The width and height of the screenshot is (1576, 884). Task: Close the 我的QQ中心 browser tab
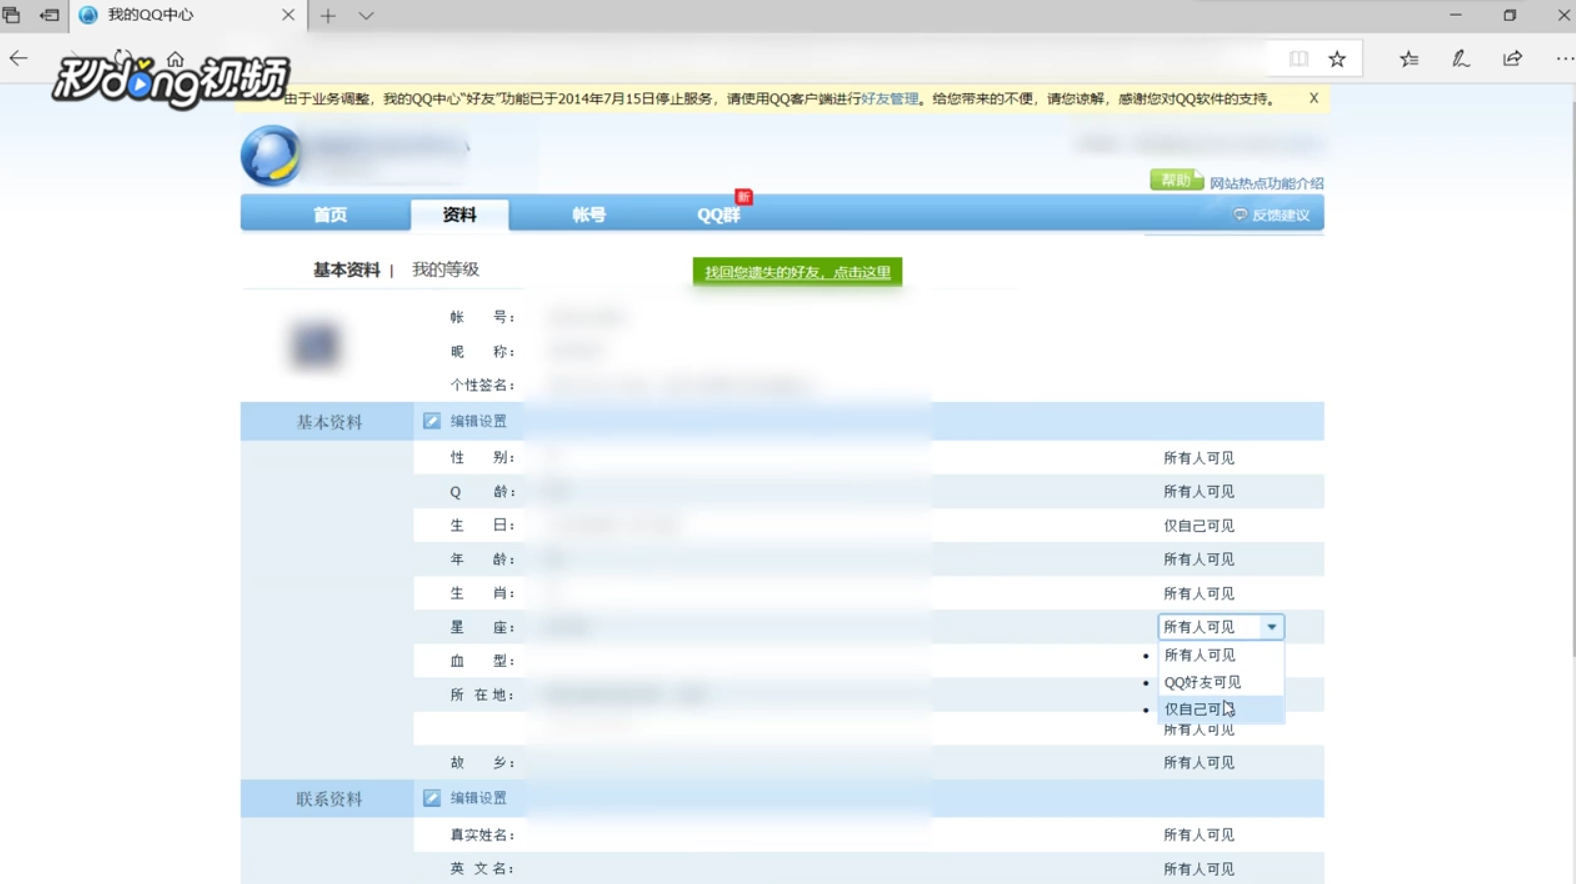(x=288, y=15)
